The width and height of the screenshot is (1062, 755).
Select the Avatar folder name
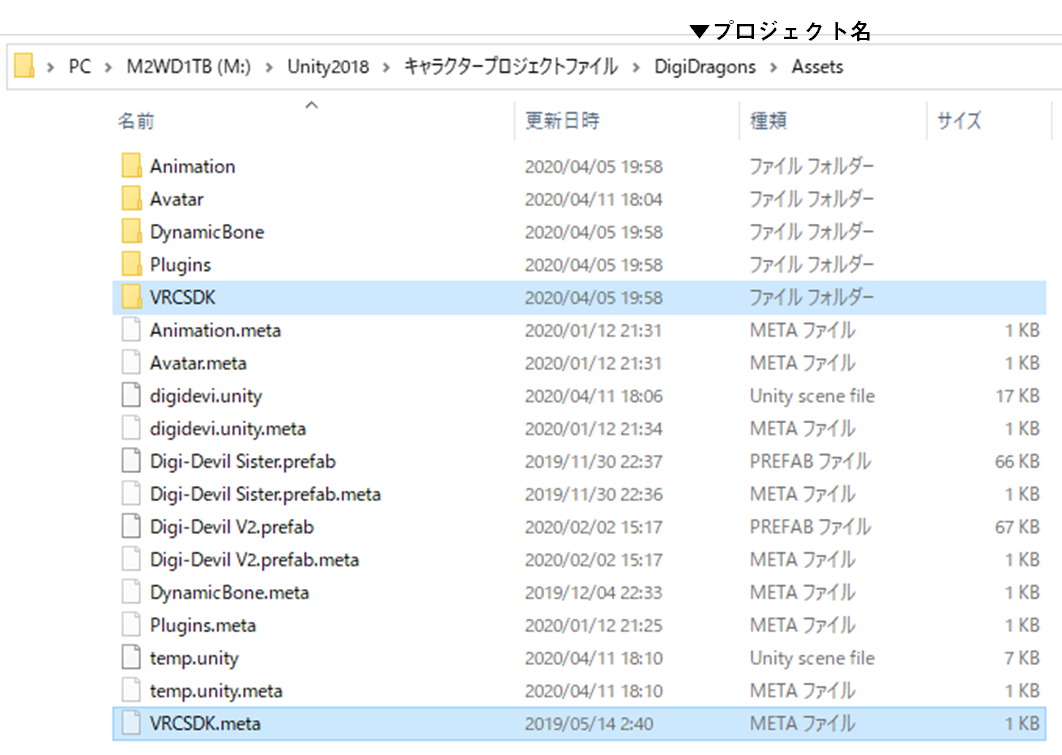[x=176, y=199]
